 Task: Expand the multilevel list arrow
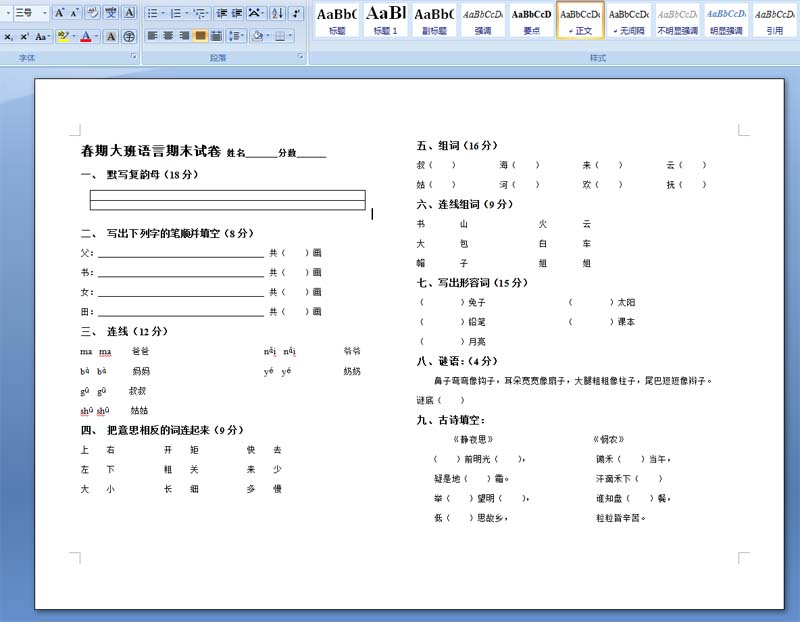(x=208, y=13)
